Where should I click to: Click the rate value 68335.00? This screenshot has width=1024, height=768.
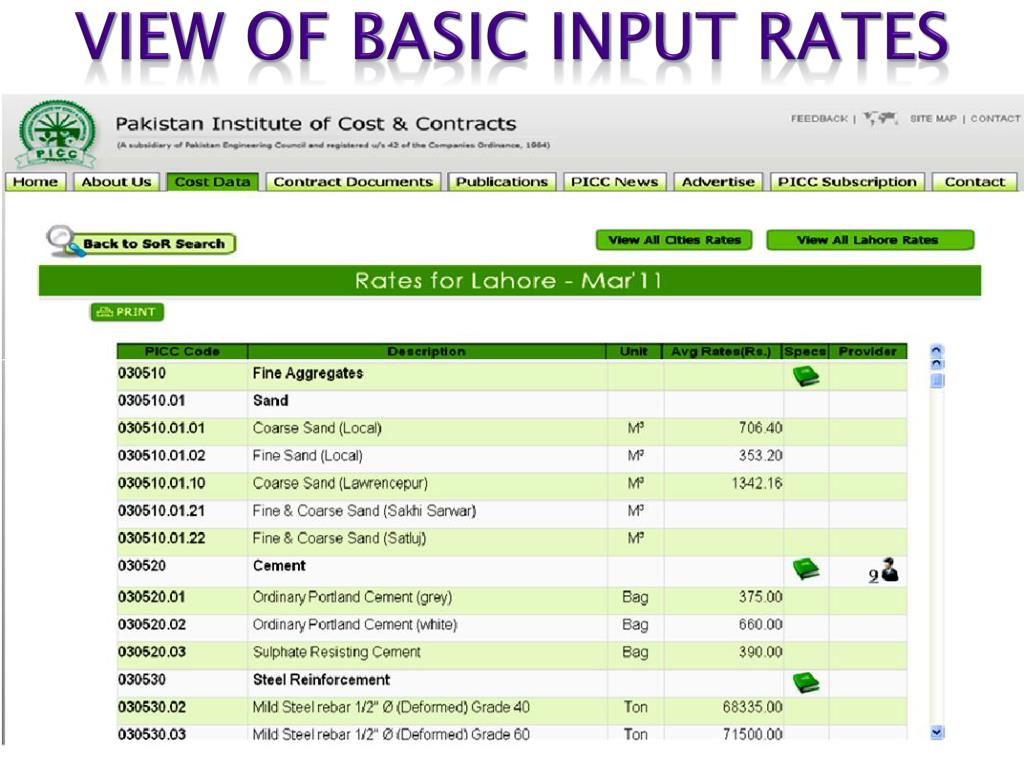[752, 707]
